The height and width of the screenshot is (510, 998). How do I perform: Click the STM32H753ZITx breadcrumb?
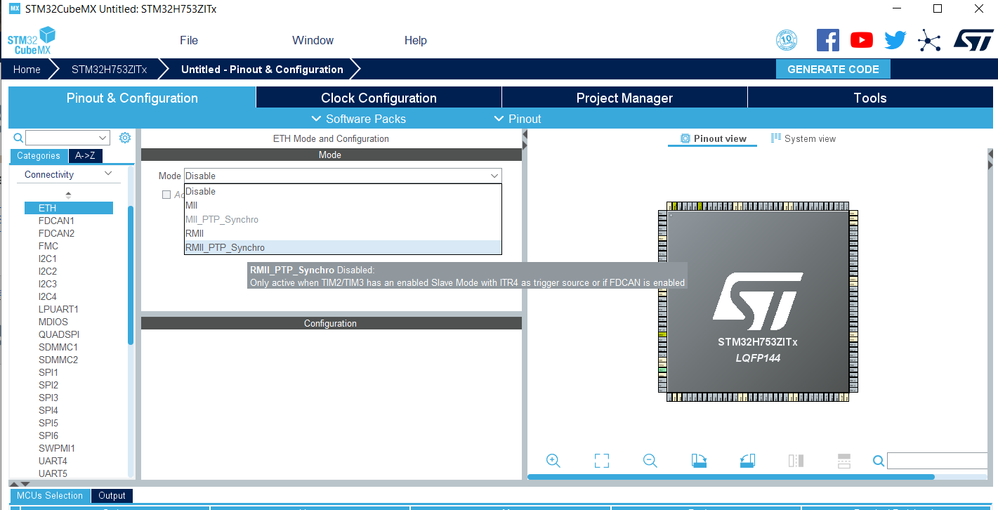pos(109,69)
